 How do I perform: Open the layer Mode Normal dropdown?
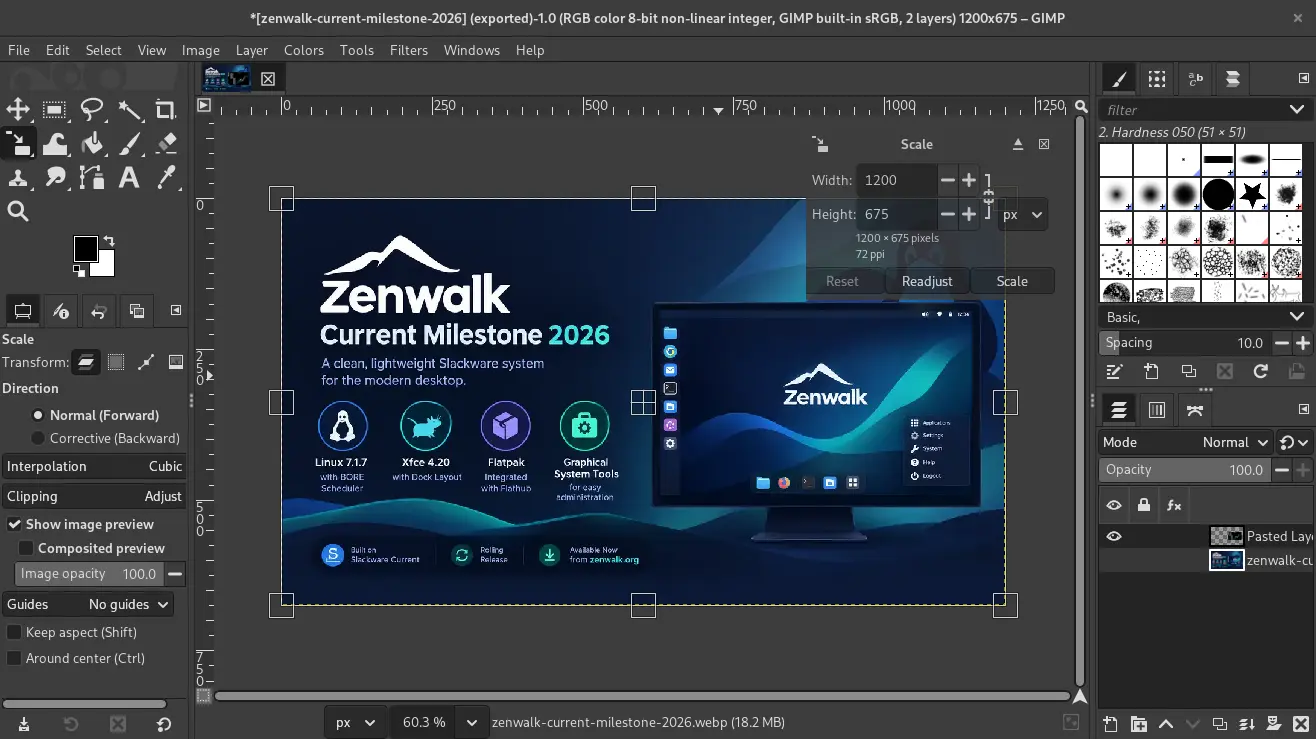(x=1185, y=442)
